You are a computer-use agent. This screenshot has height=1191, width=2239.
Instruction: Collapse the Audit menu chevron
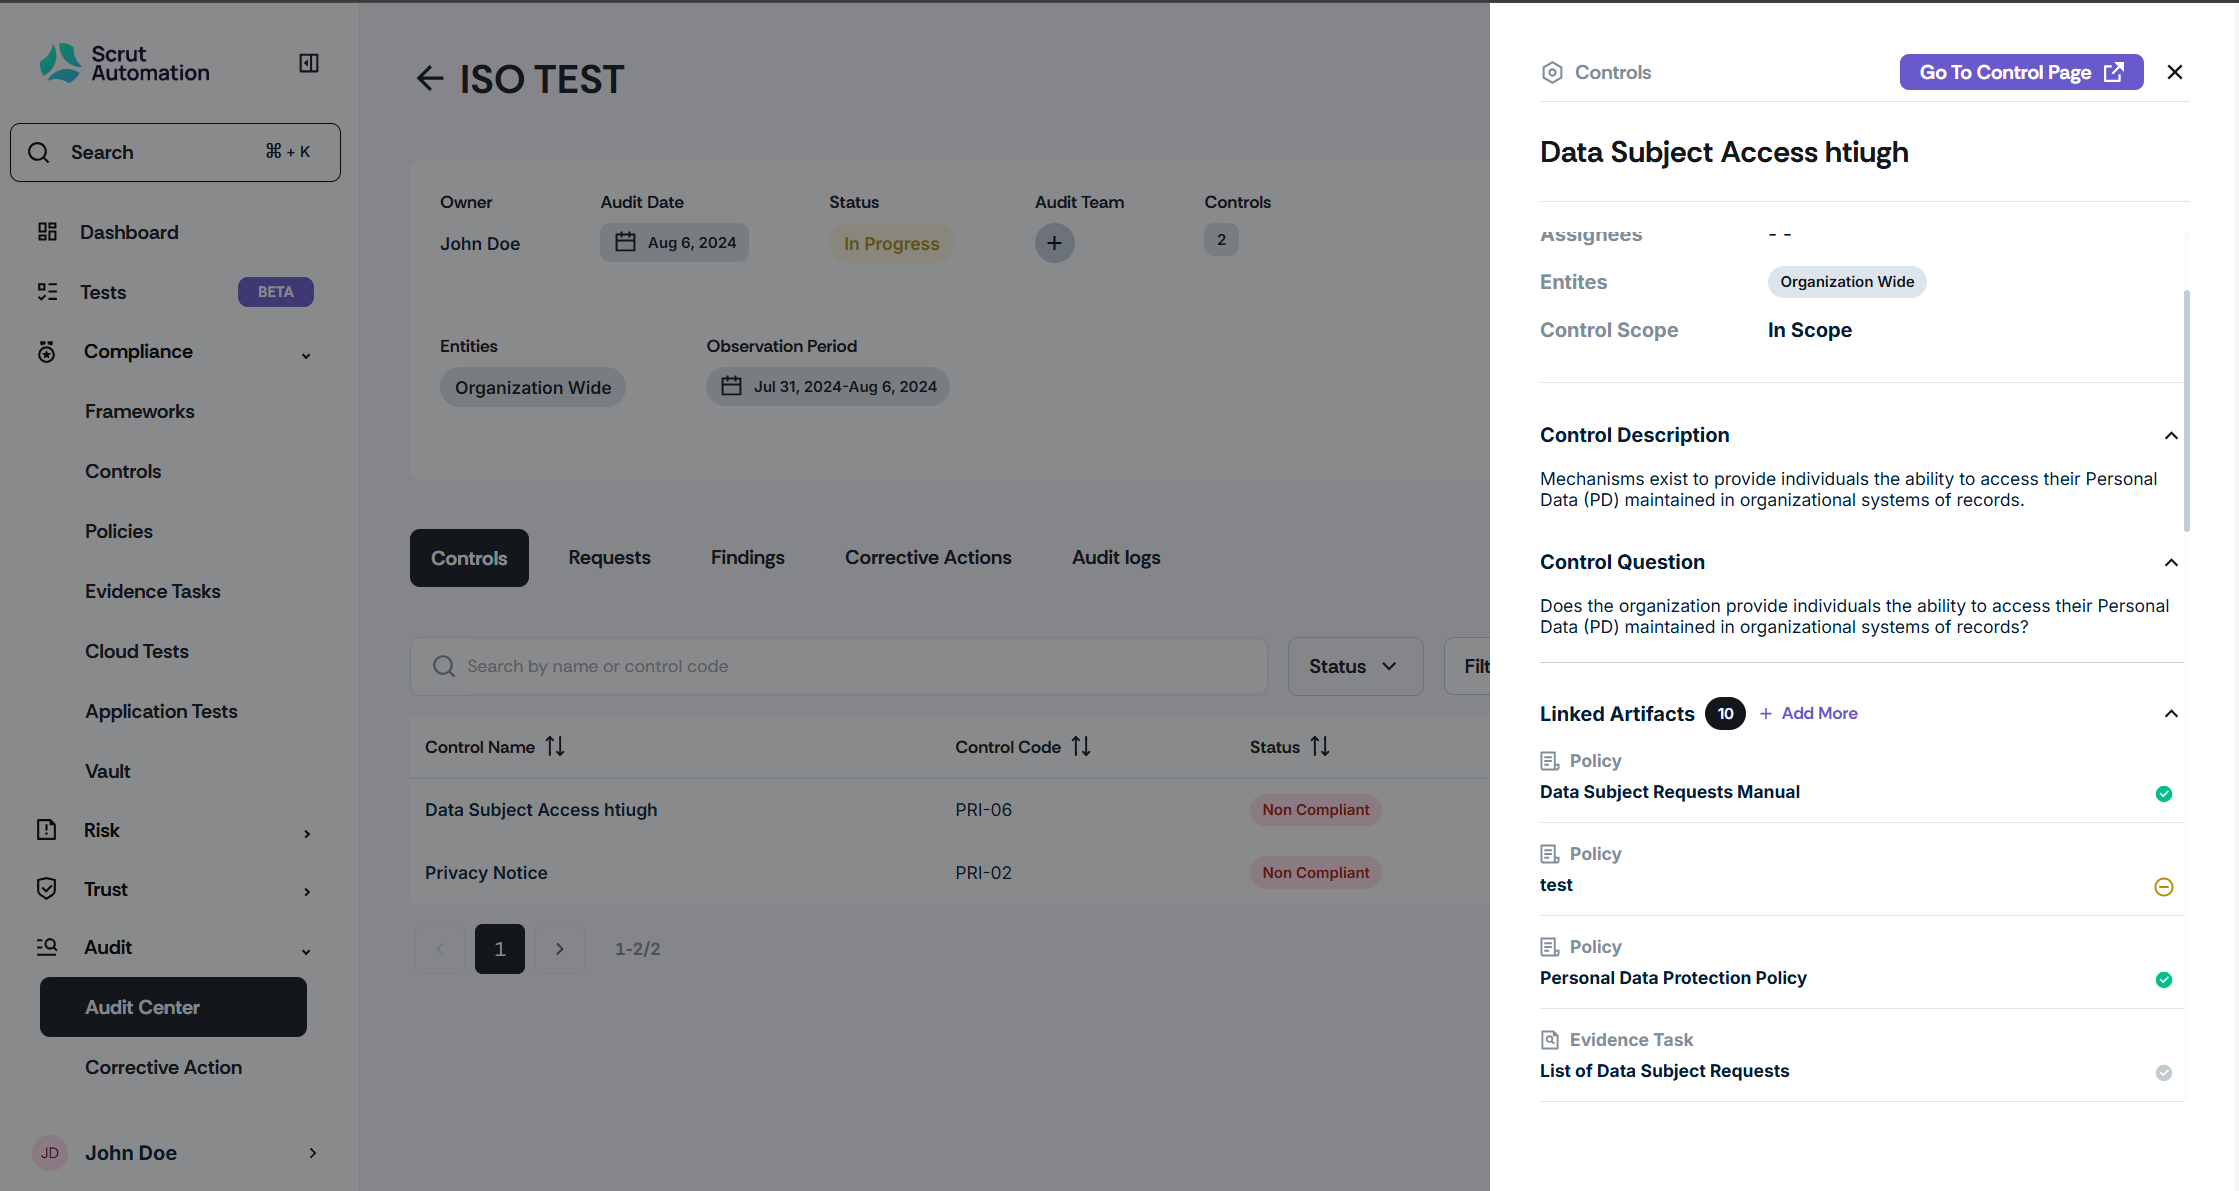tap(306, 952)
